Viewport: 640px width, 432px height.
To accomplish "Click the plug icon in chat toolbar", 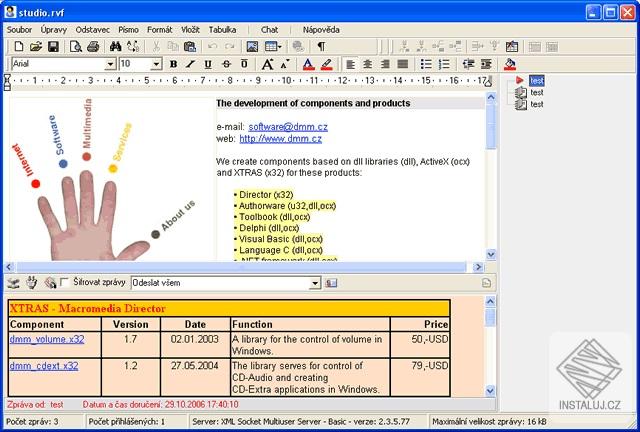I will click(x=31, y=283).
